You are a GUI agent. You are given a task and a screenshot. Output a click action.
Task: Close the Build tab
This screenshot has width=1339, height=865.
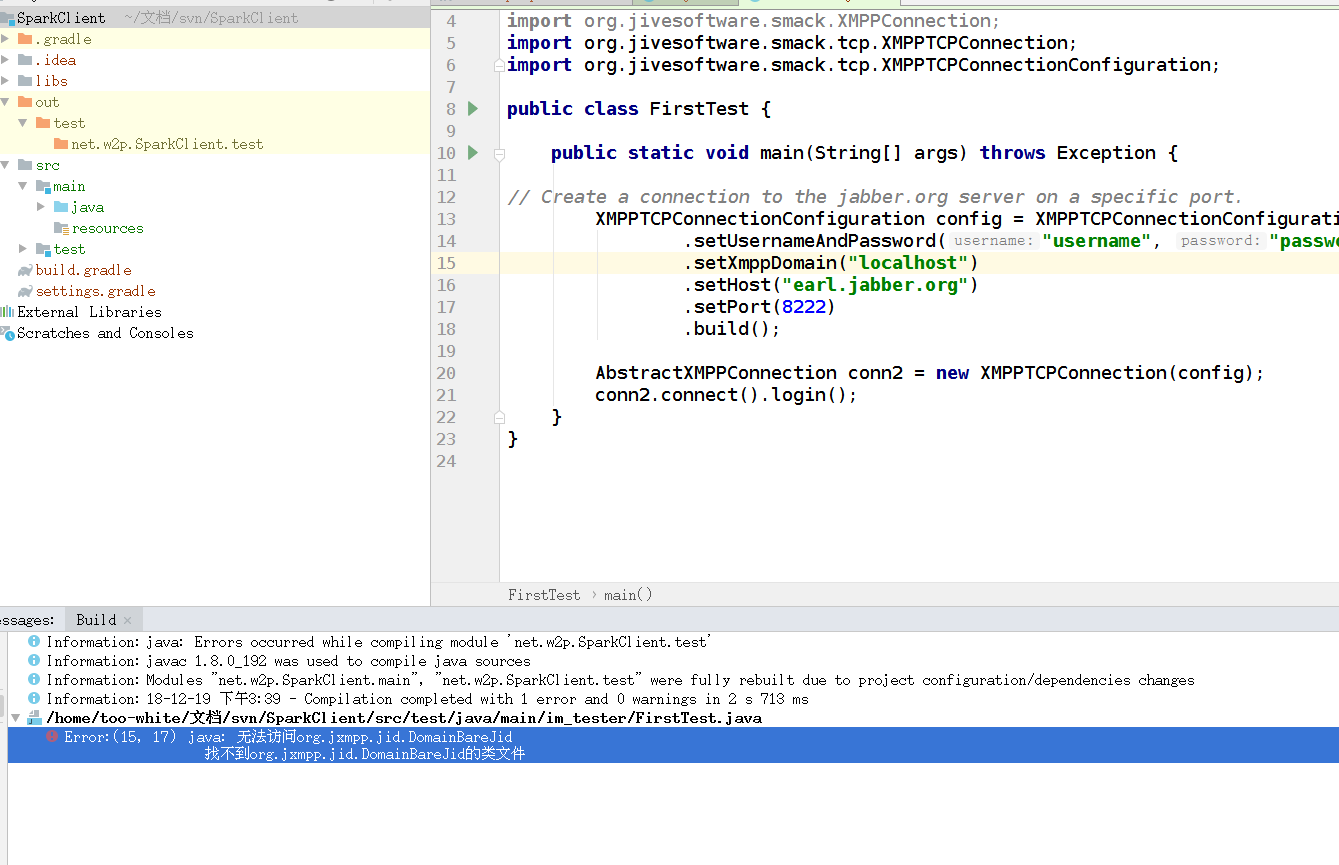click(128, 620)
